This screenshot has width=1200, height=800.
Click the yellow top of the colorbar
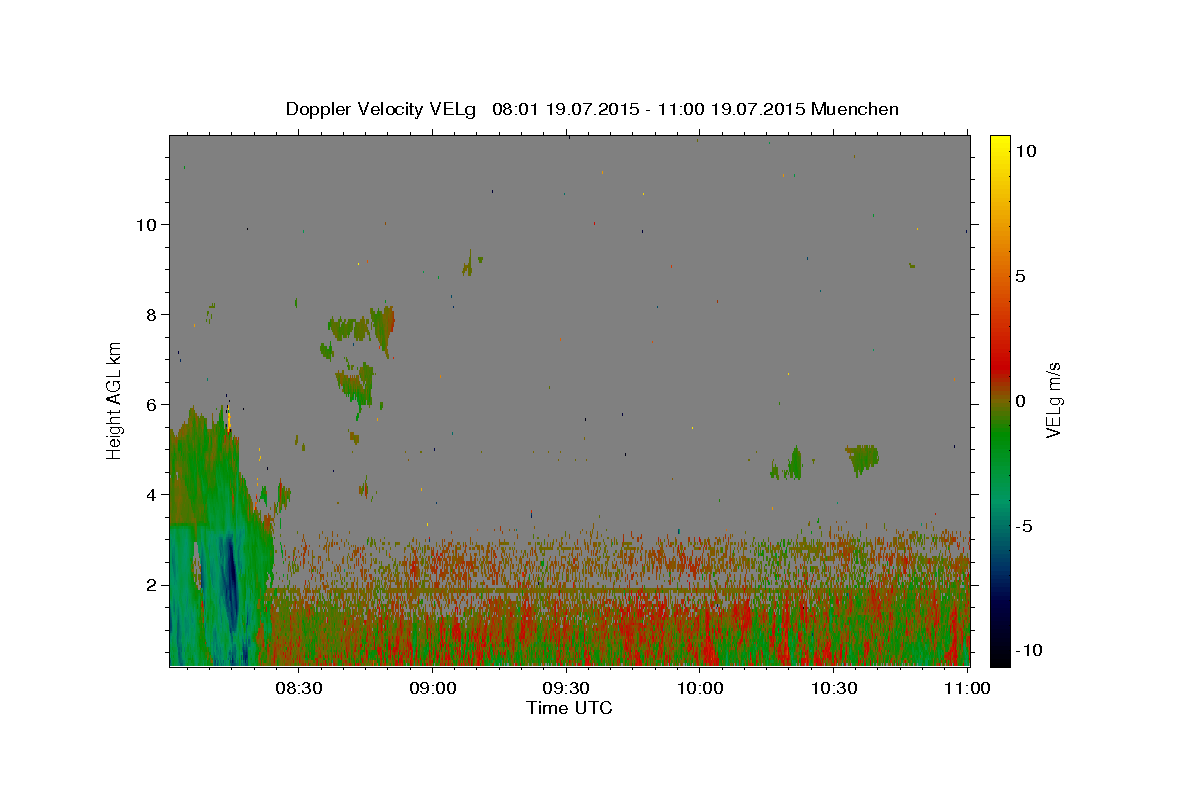click(999, 147)
